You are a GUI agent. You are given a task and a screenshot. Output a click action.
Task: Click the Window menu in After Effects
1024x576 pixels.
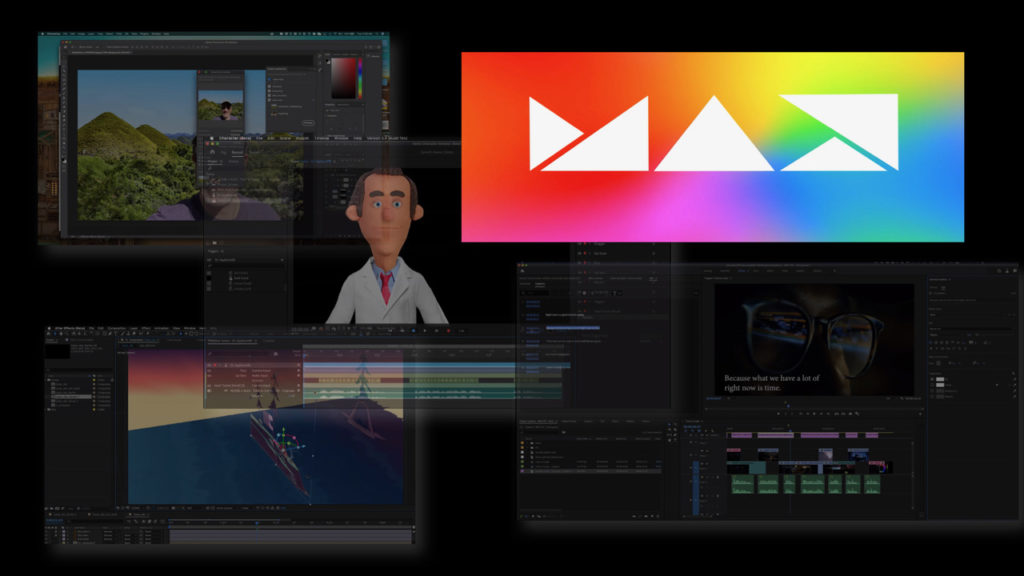[x=188, y=328]
